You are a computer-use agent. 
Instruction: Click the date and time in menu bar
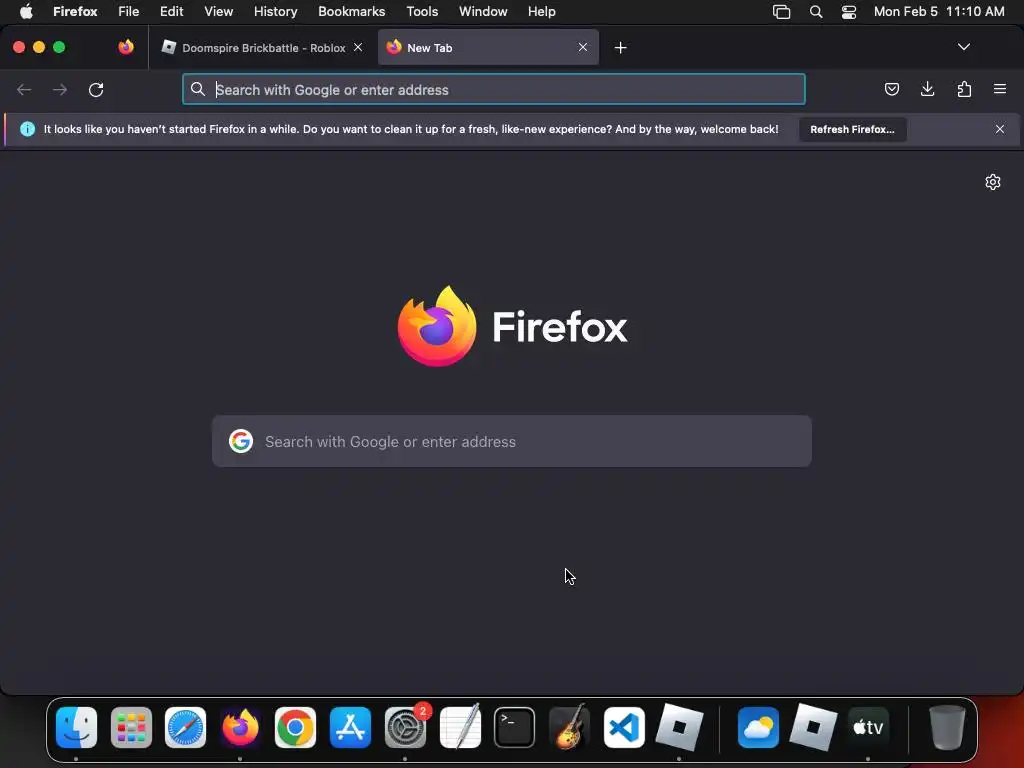[939, 12]
